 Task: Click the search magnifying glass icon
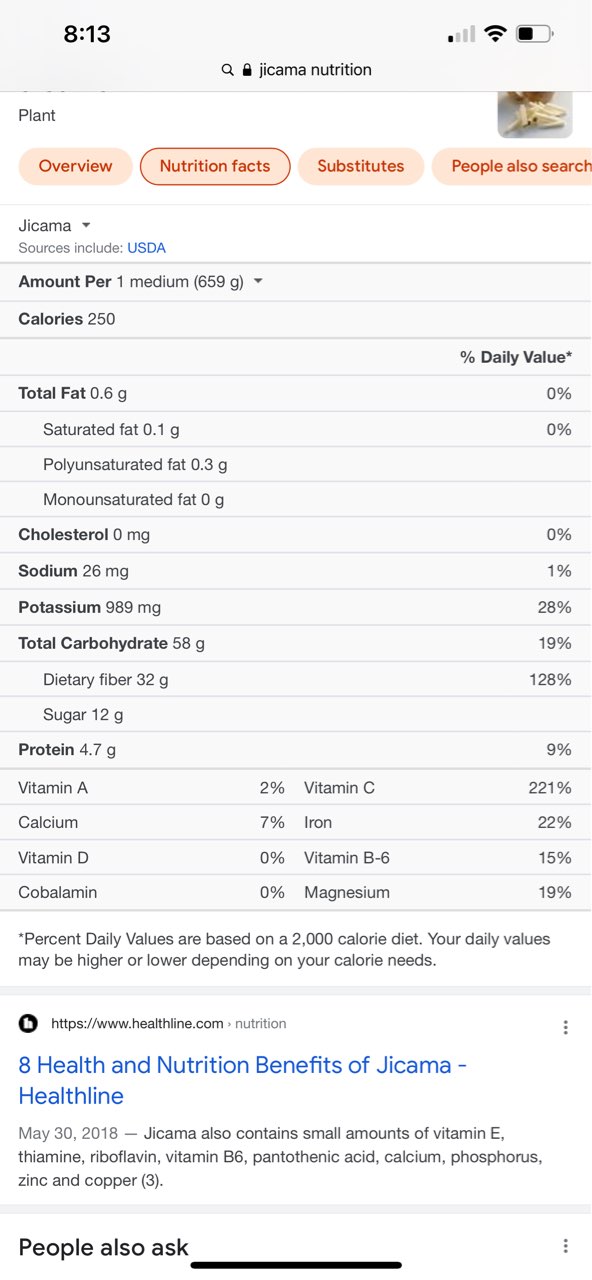click(x=227, y=70)
